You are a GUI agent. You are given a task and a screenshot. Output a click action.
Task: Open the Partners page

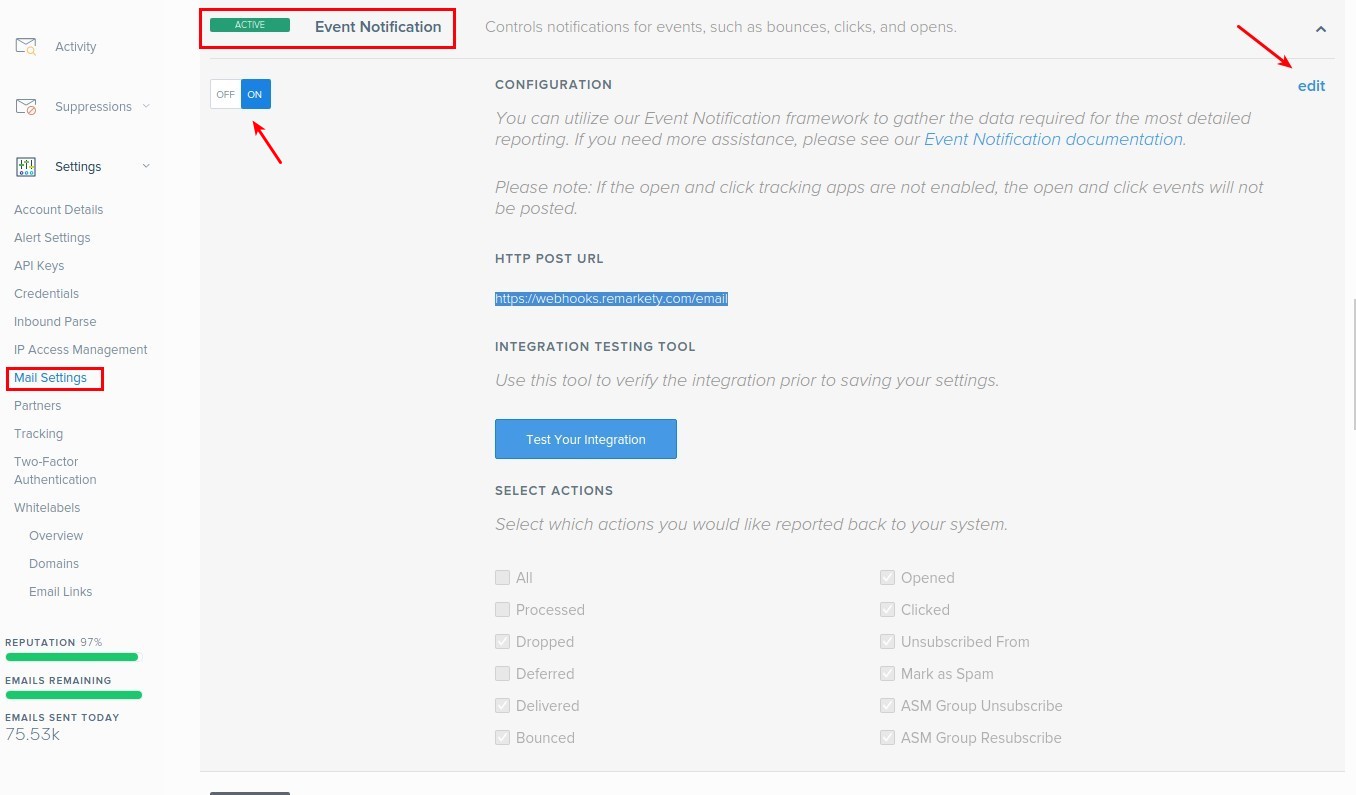(x=37, y=406)
